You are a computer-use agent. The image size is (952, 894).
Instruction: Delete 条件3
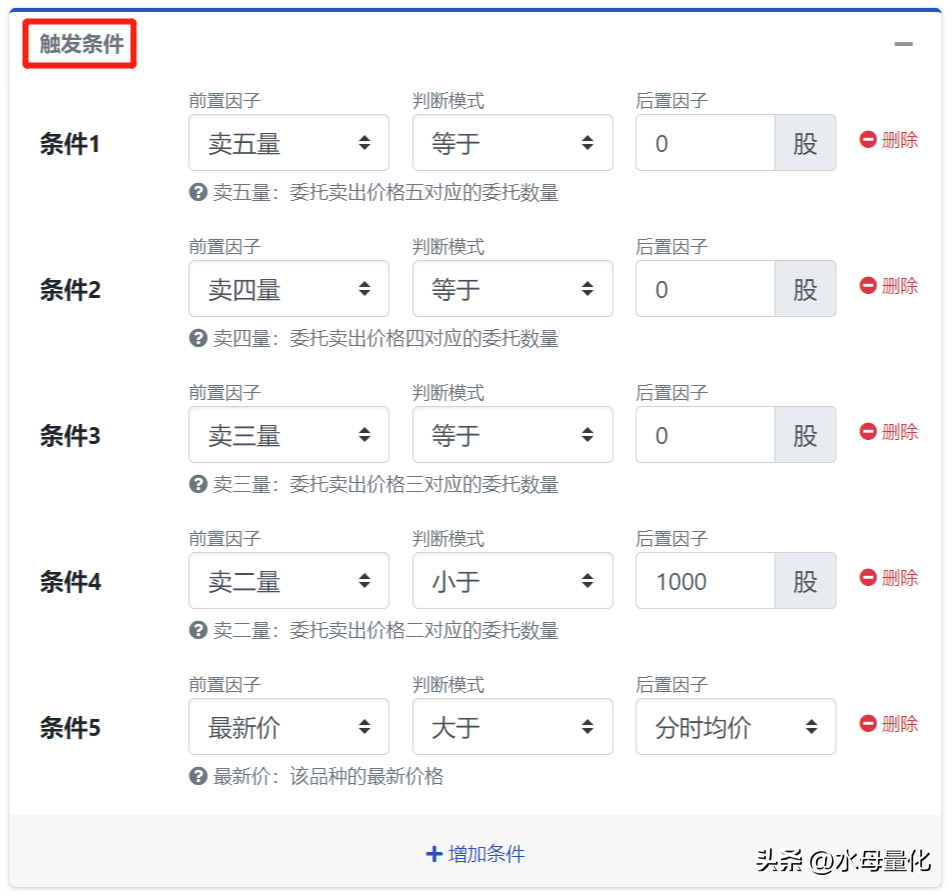889,432
